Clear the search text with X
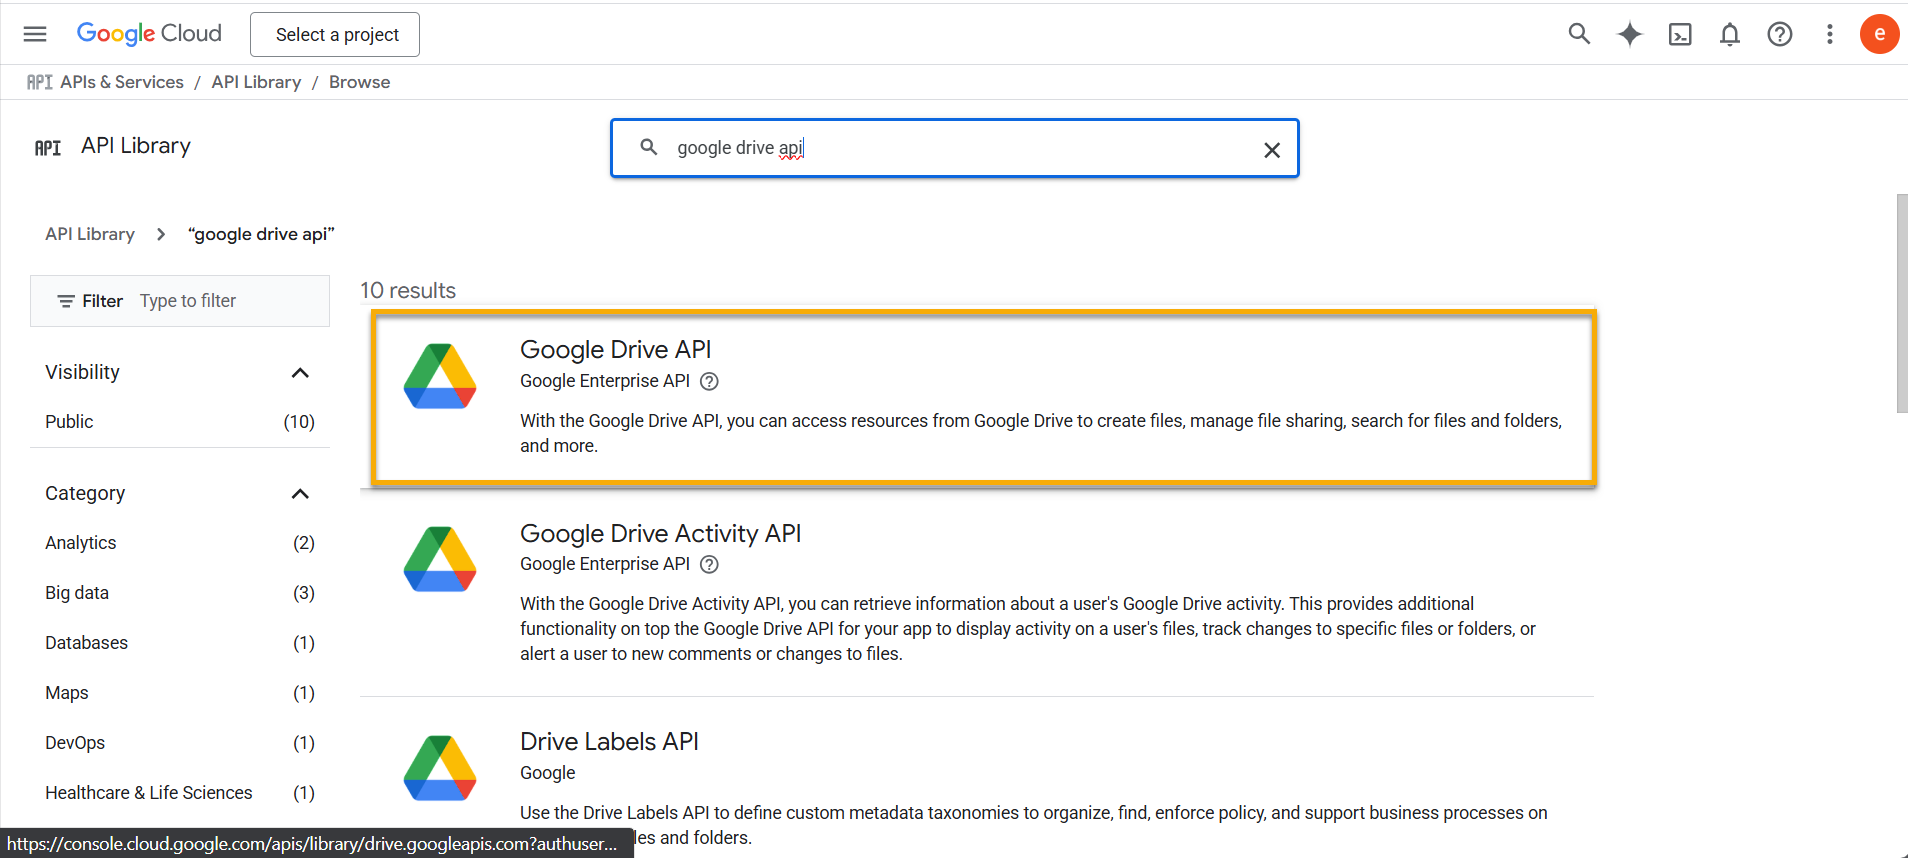This screenshot has height=858, width=1908. (x=1272, y=149)
